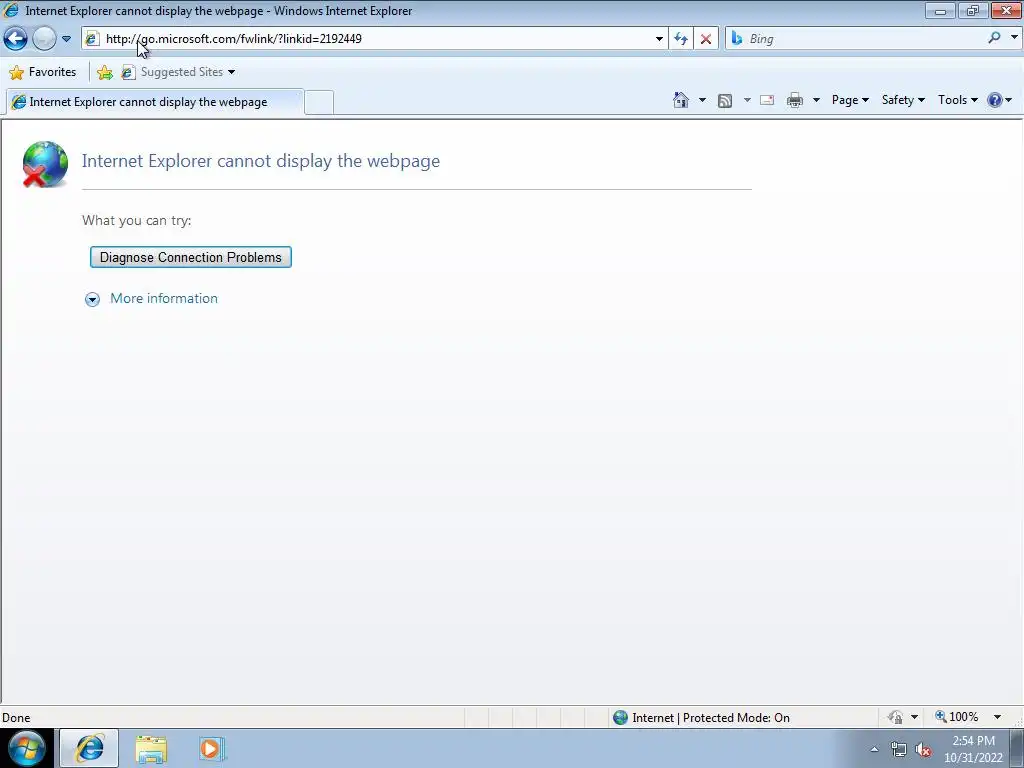Viewport: 1024px width, 768px height.
Task: Open the search provider dropdown arrow
Action: (x=1014, y=38)
